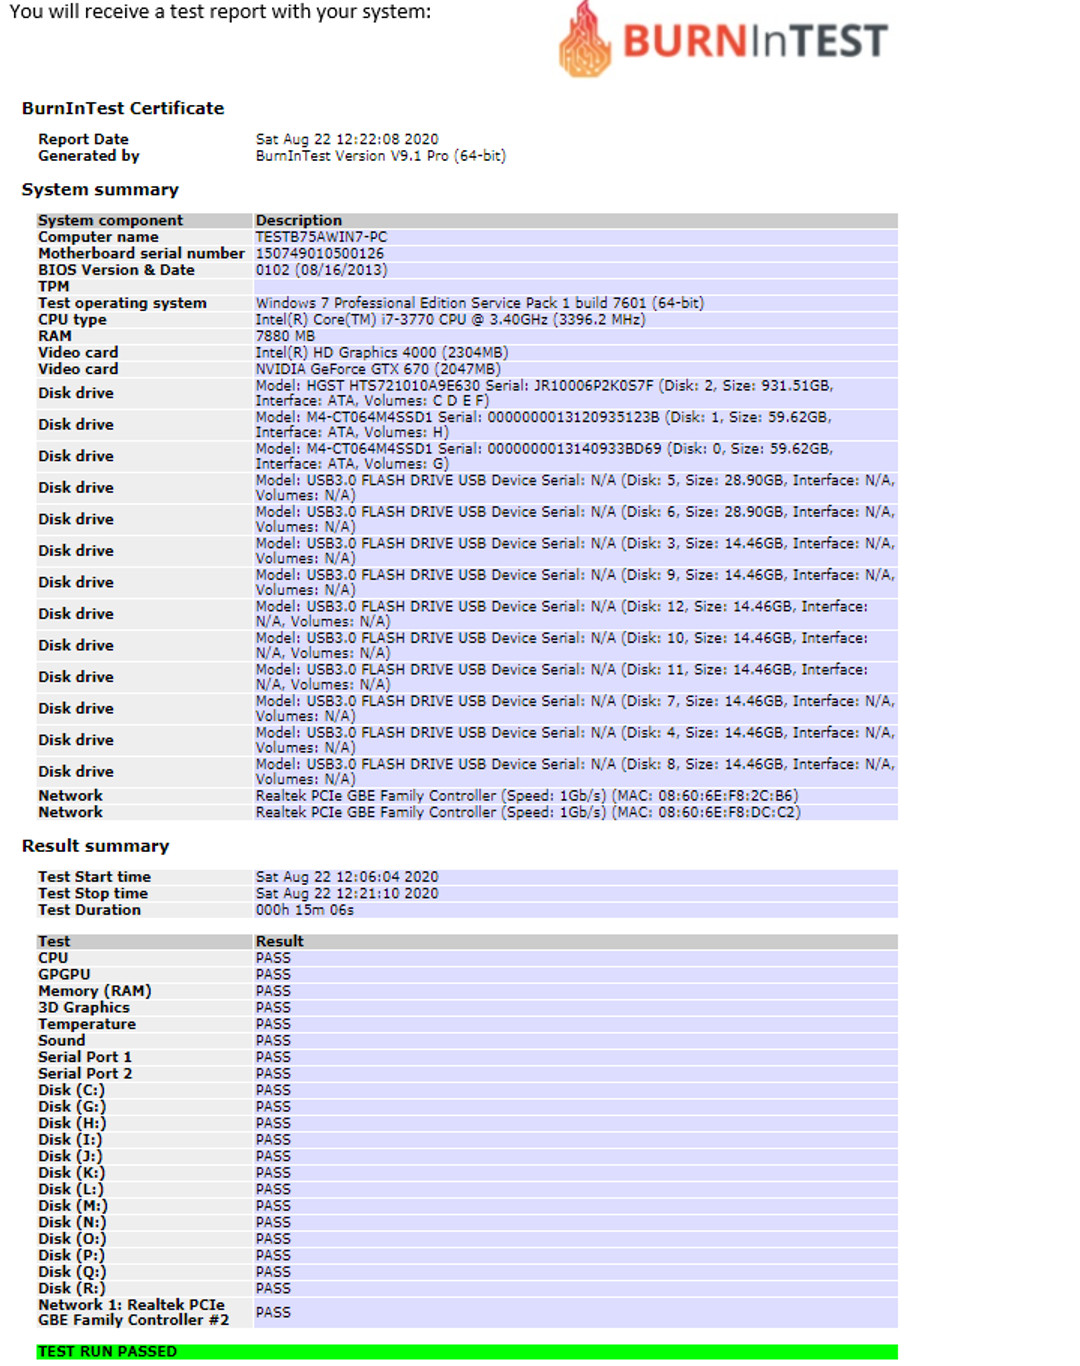Click the Disk (Q:) test label

tap(72, 1272)
